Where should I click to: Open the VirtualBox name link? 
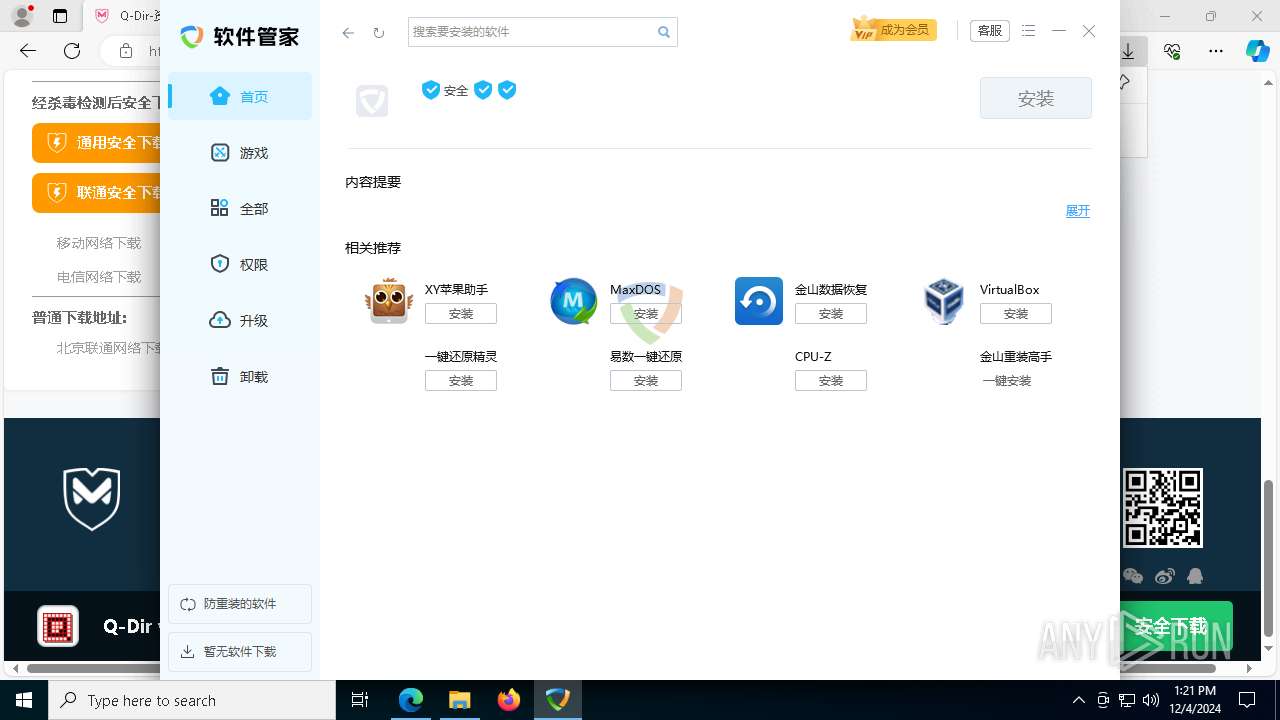[x=1010, y=290]
